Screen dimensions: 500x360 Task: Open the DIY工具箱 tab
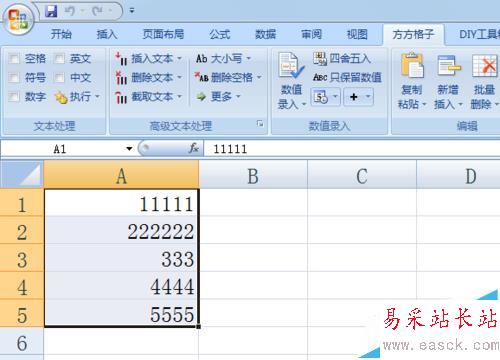point(479,34)
